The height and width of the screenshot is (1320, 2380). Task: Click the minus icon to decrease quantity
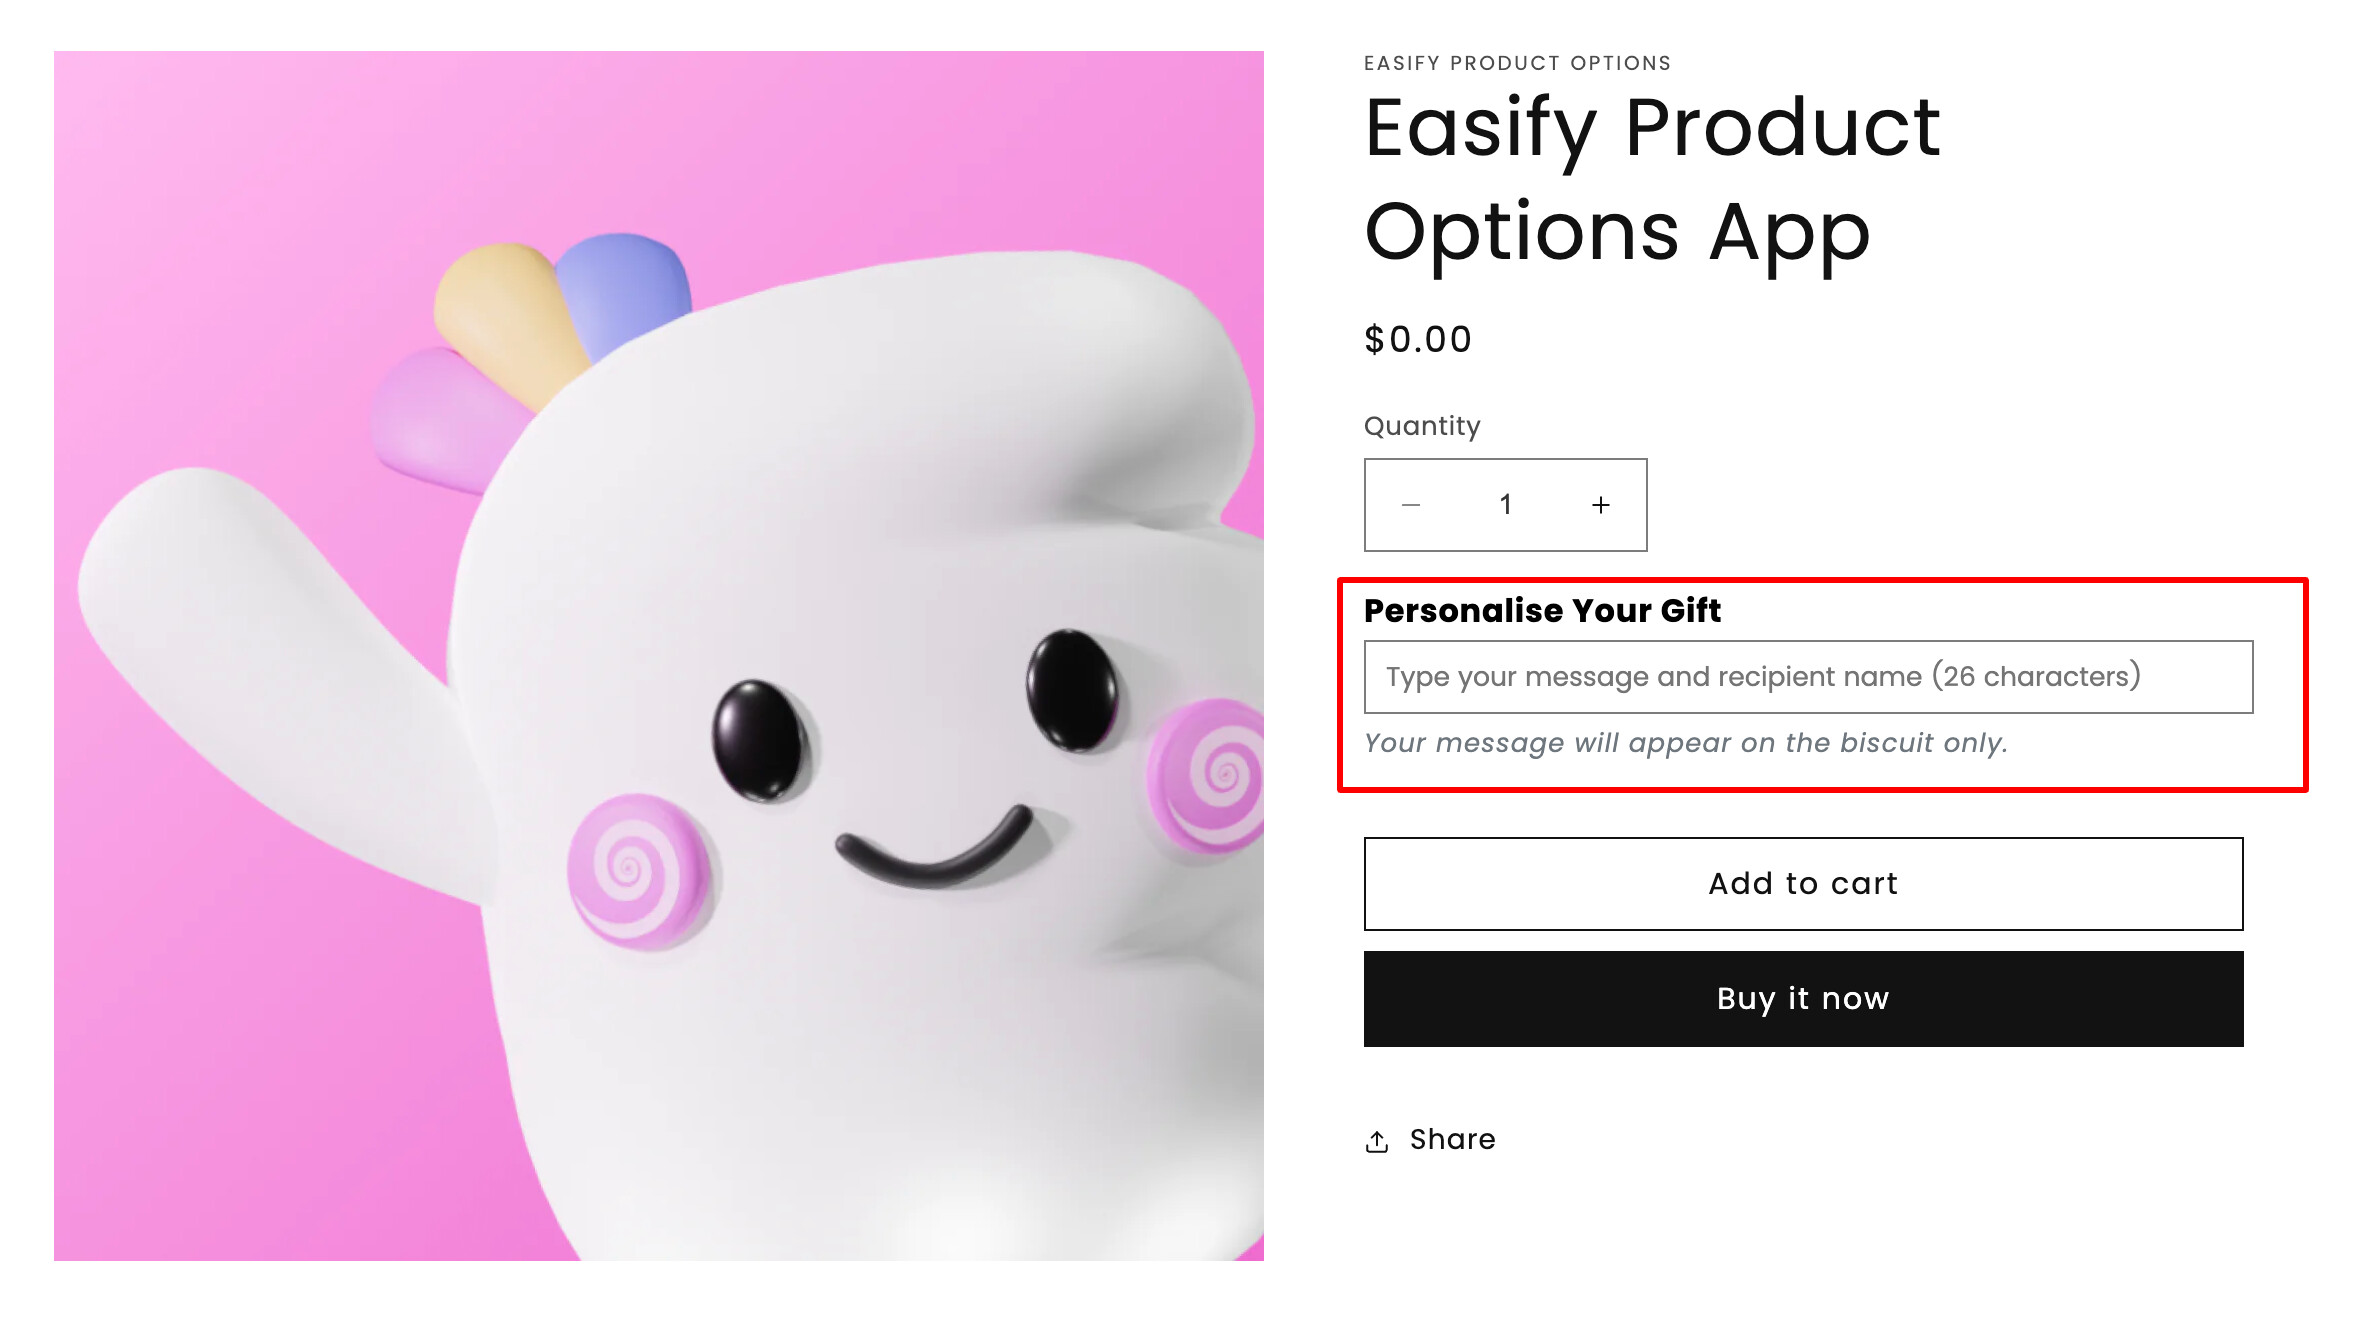tap(1411, 505)
